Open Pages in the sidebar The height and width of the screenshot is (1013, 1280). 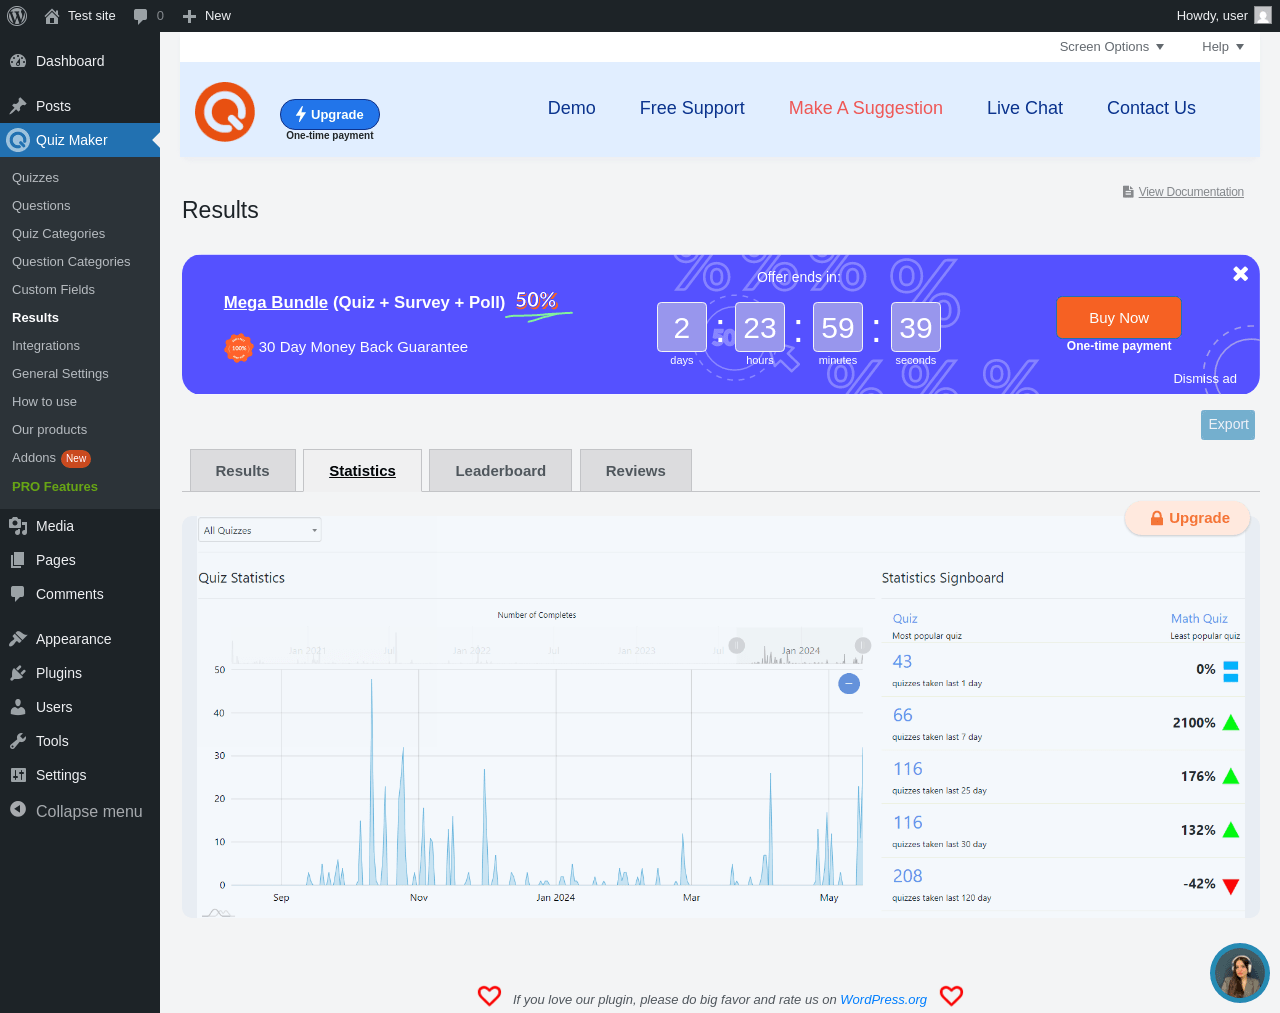point(80,560)
